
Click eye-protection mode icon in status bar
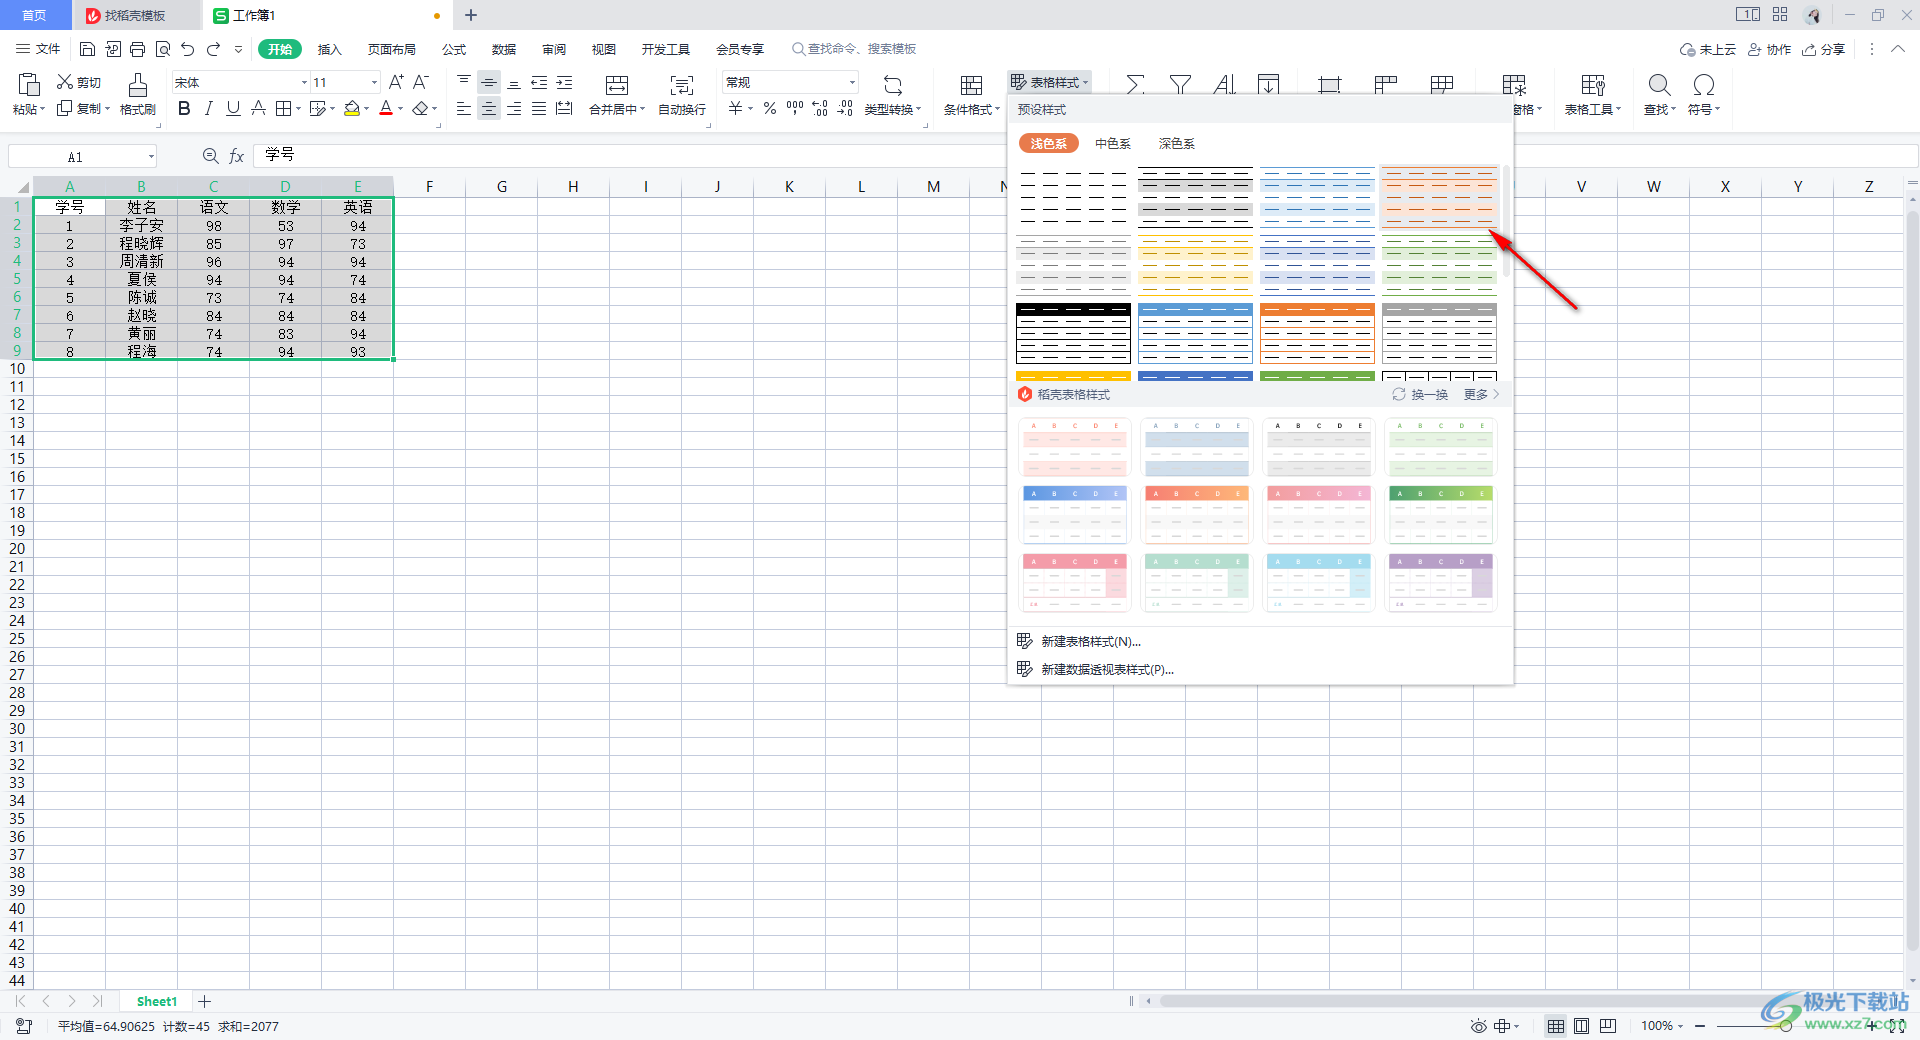point(1479,1026)
